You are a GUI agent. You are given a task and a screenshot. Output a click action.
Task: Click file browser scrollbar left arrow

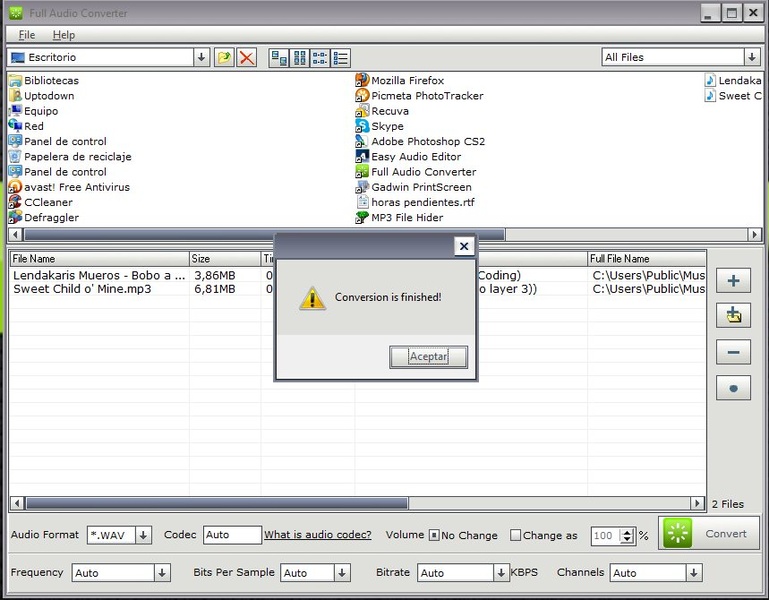tap(15, 235)
